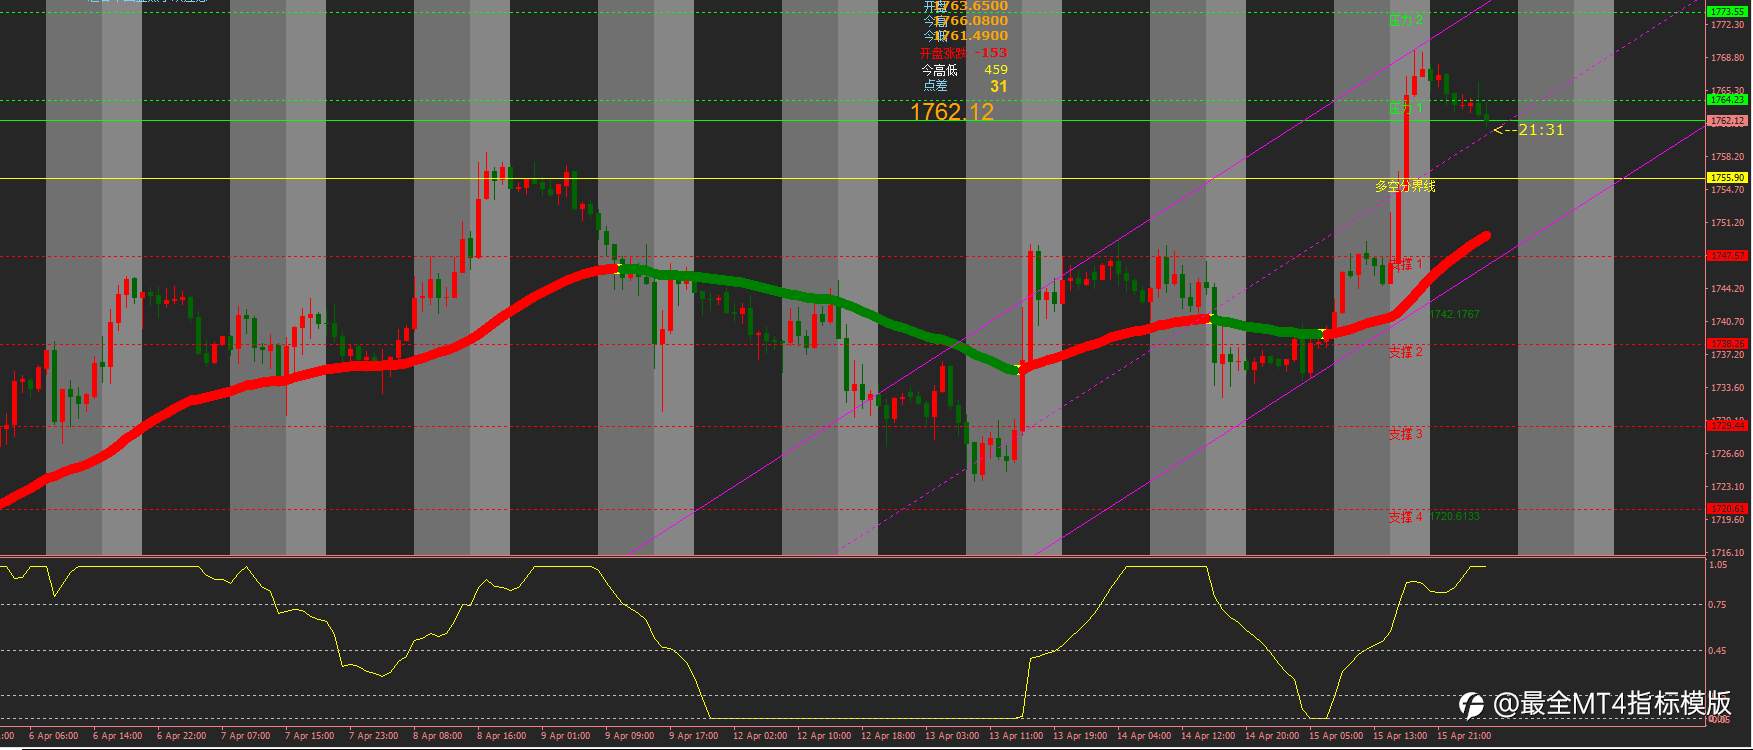The image size is (1753, 750).
Task: Click the yellow 1755.90 price tag
Action: [x=1727, y=178]
